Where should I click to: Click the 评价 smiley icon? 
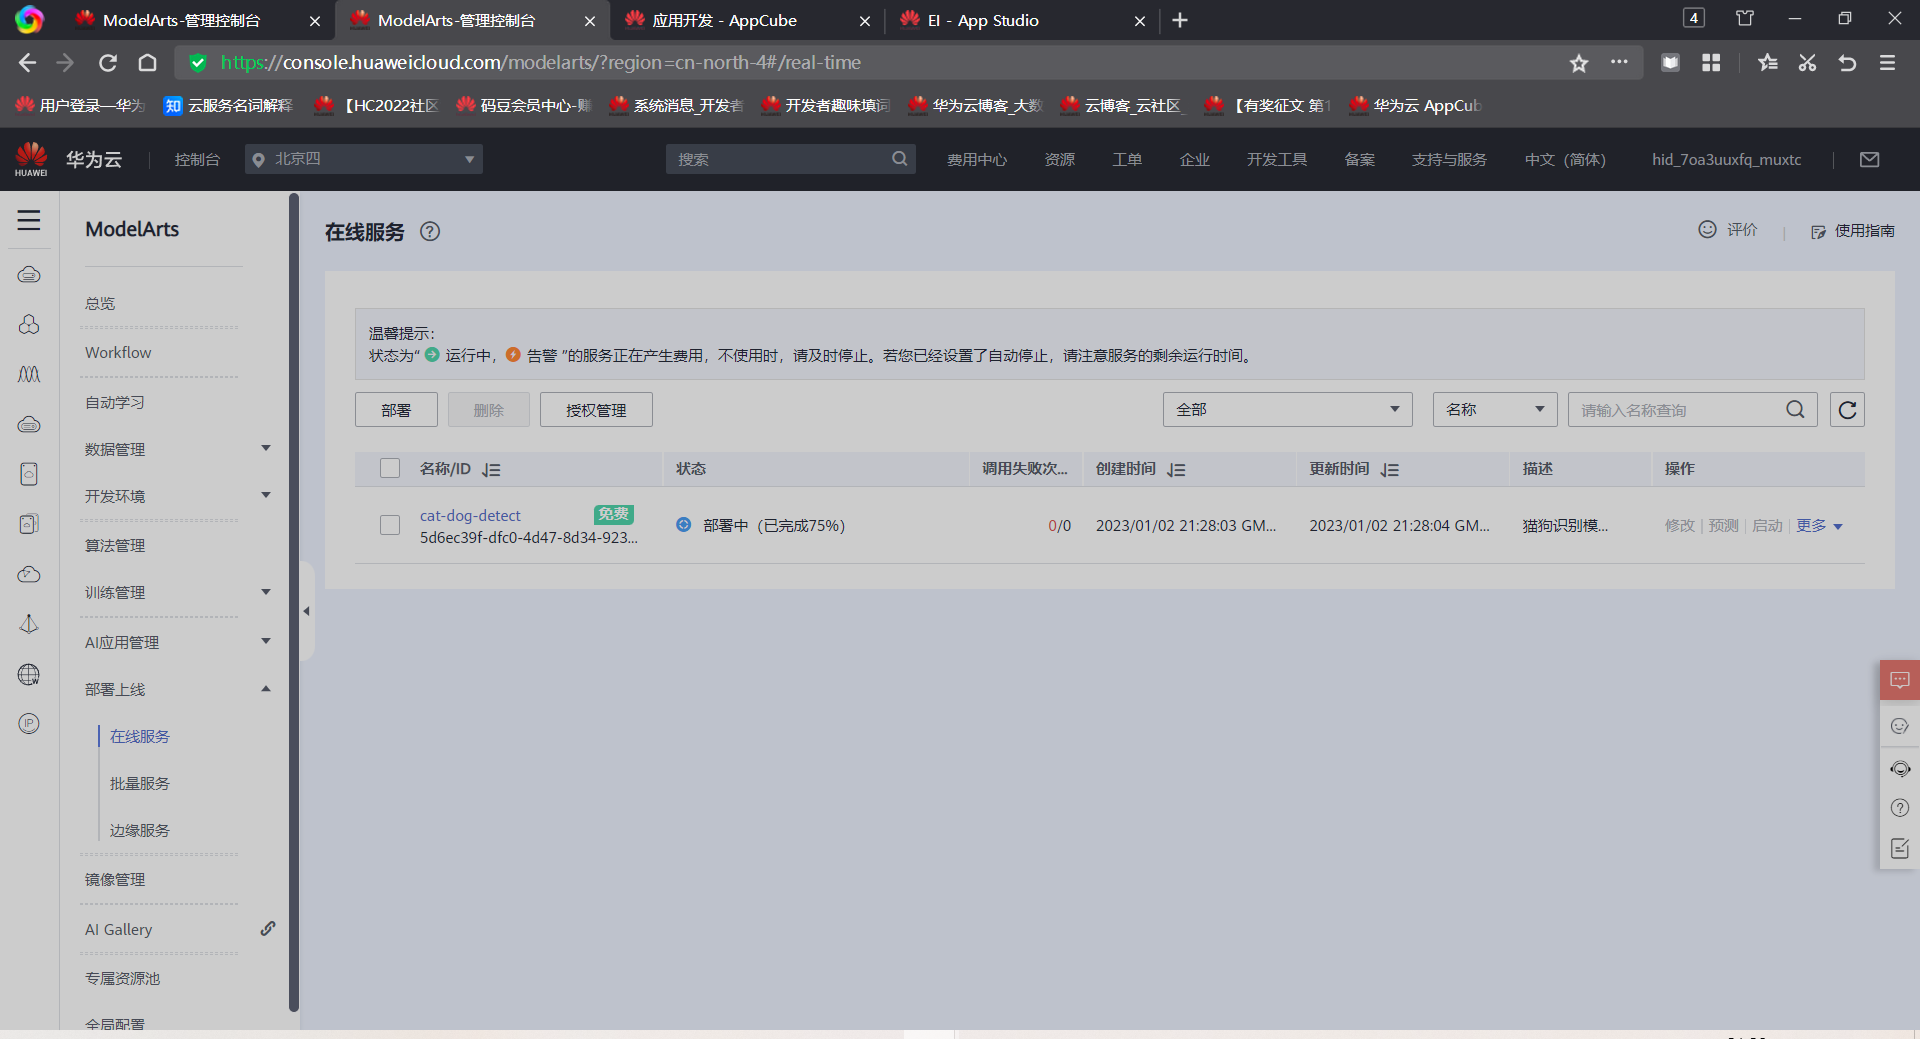1707,229
